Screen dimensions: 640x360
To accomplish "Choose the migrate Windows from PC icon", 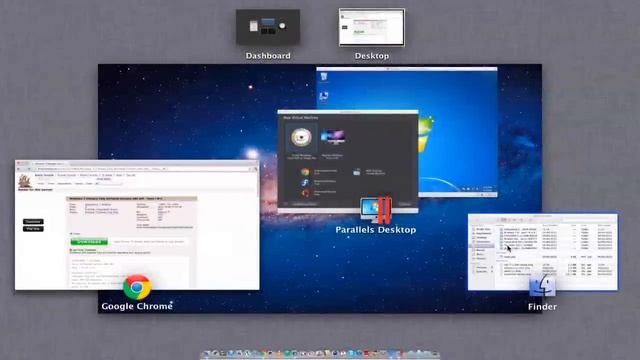I will tap(332, 137).
